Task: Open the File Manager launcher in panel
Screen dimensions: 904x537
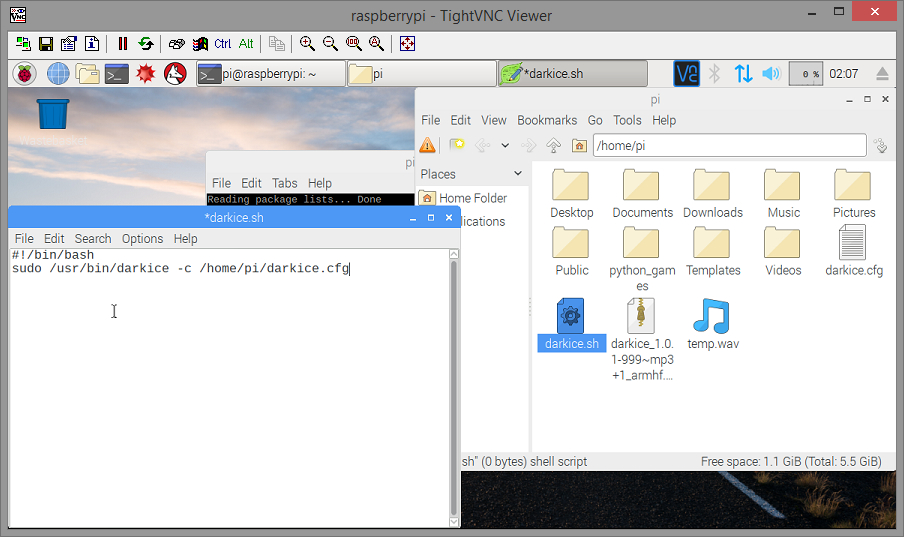Action: (88, 74)
